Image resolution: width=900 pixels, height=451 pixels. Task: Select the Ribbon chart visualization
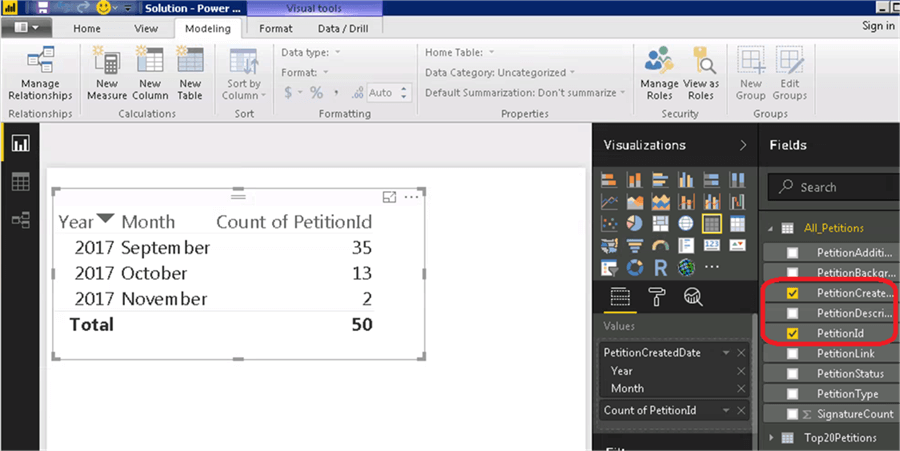737,202
